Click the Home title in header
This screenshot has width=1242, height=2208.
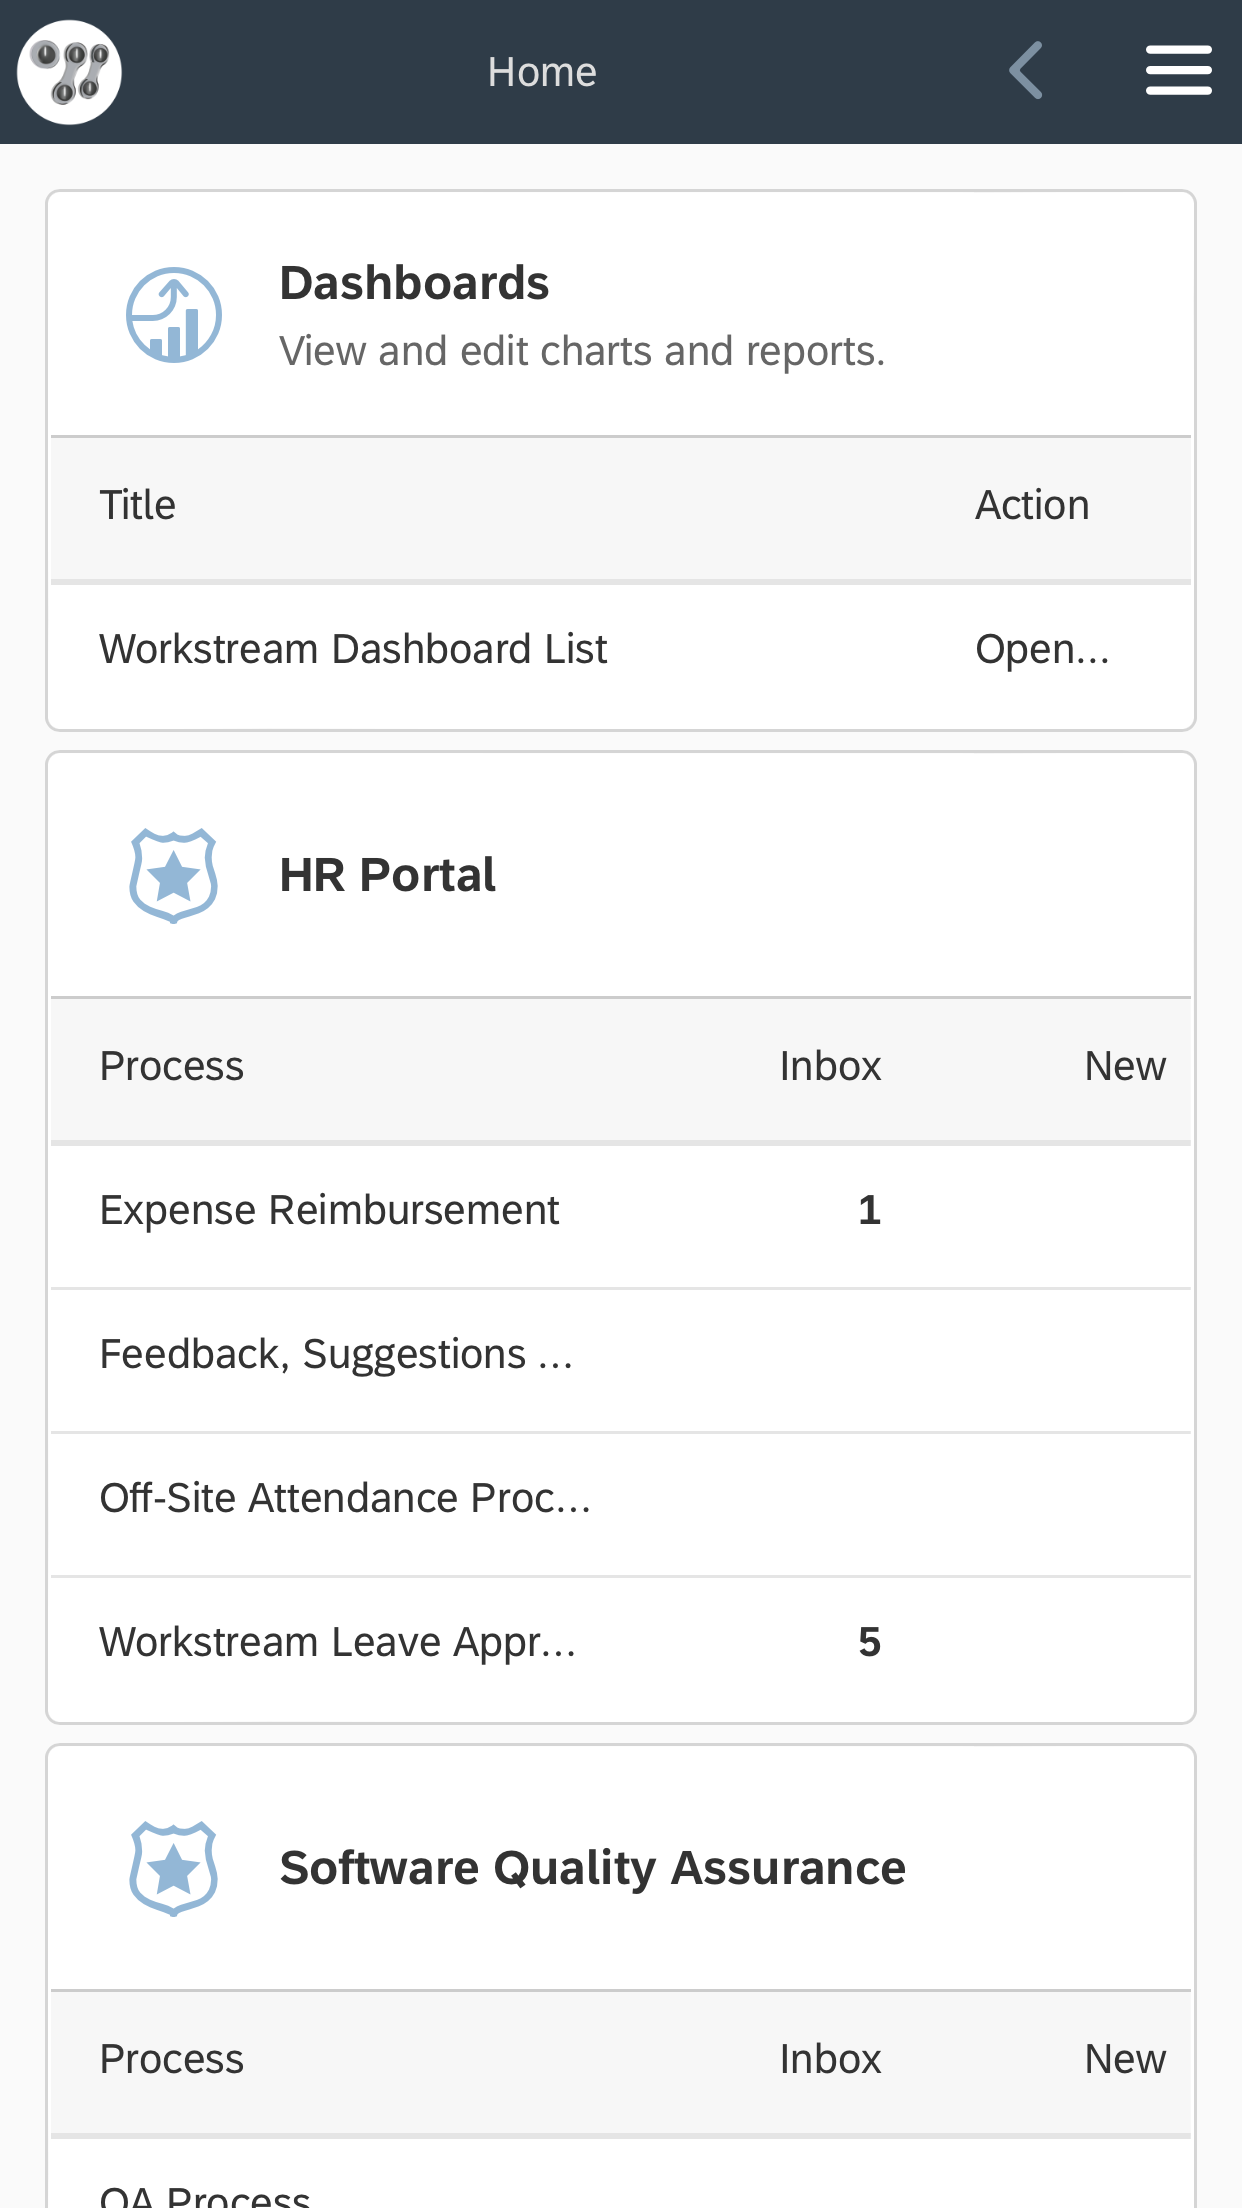(x=542, y=72)
